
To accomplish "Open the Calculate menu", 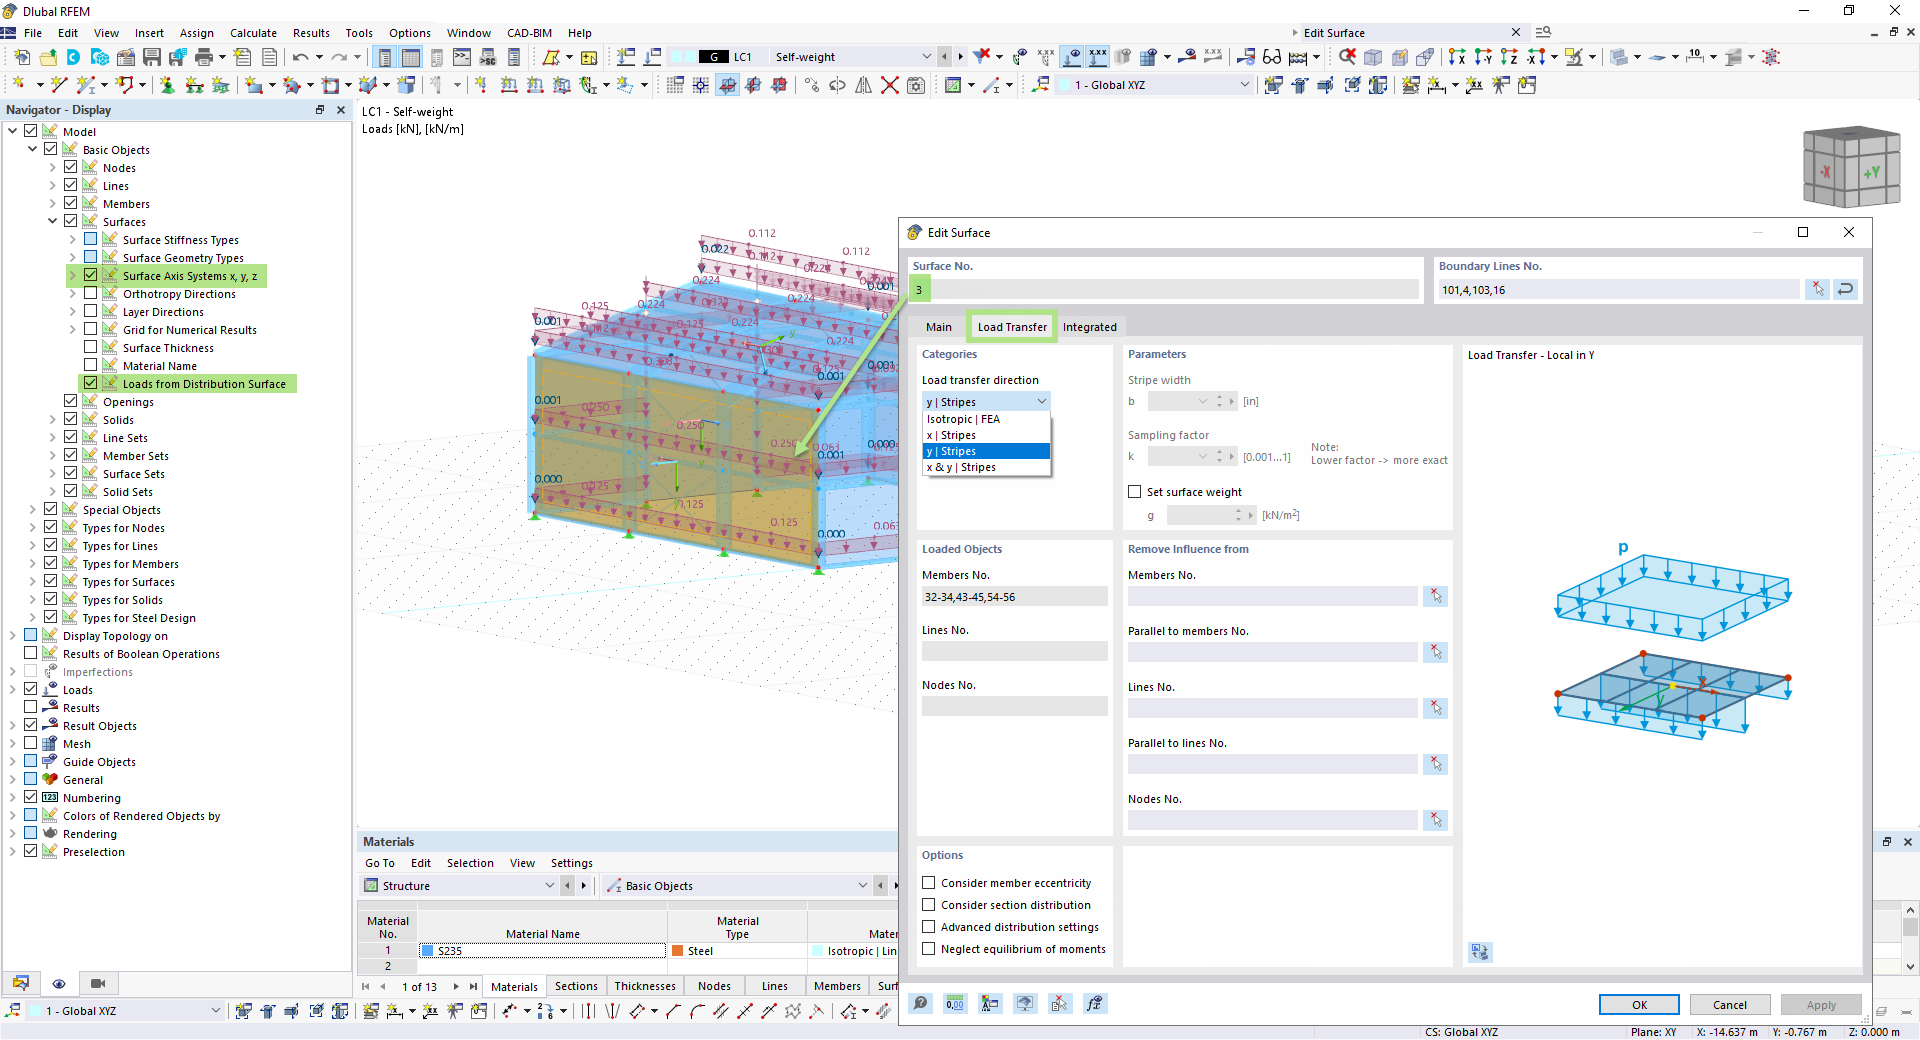I will pyautogui.click(x=253, y=33).
